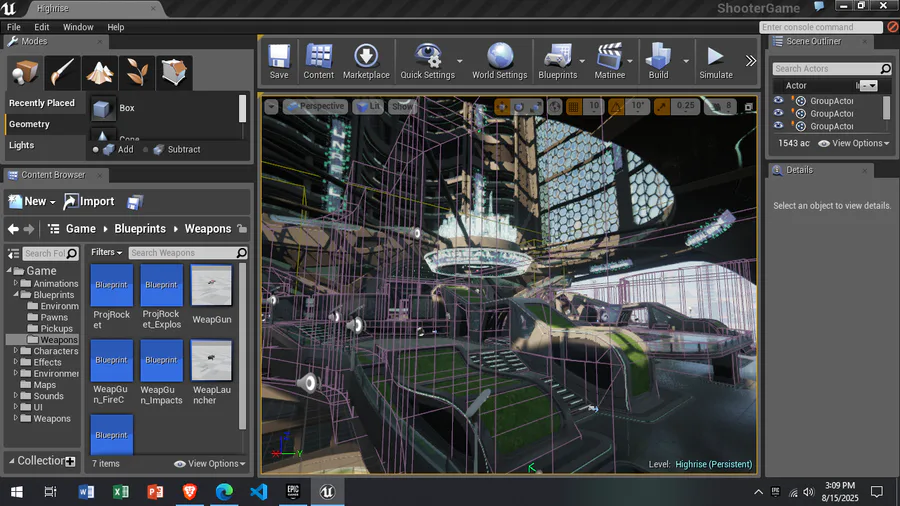Toggle the lock icon next to Weapons path
This screenshot has height=506, width=900.
[x=242, y=229]
